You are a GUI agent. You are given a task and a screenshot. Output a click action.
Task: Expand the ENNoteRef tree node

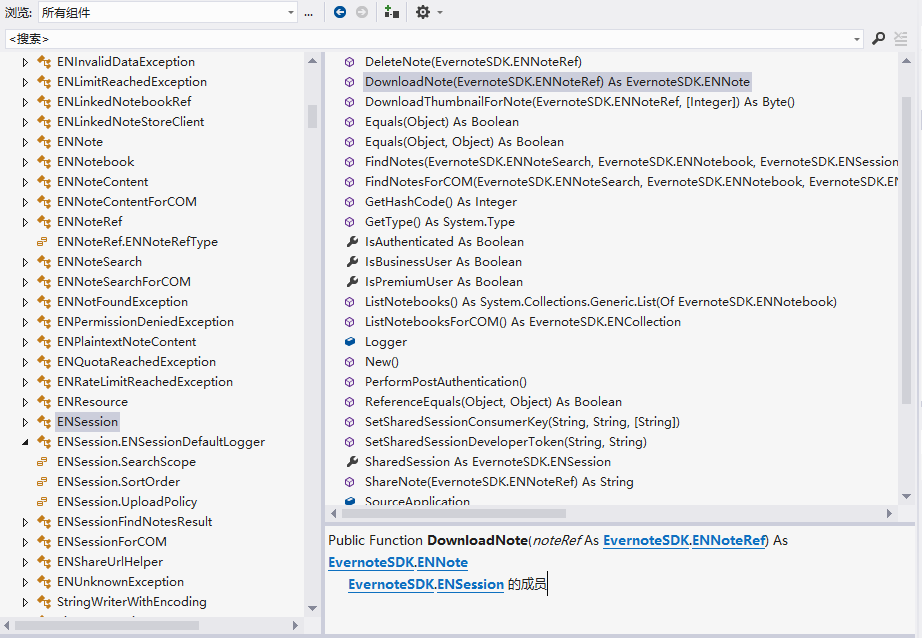(x=25, y=222)
